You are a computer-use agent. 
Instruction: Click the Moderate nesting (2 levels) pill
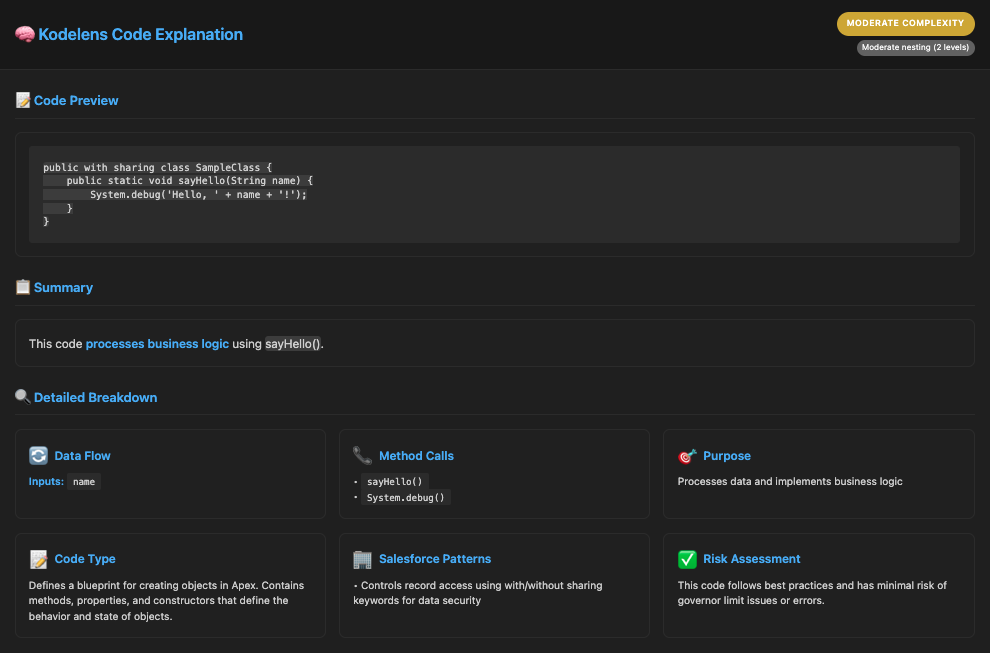pos(915,47)
